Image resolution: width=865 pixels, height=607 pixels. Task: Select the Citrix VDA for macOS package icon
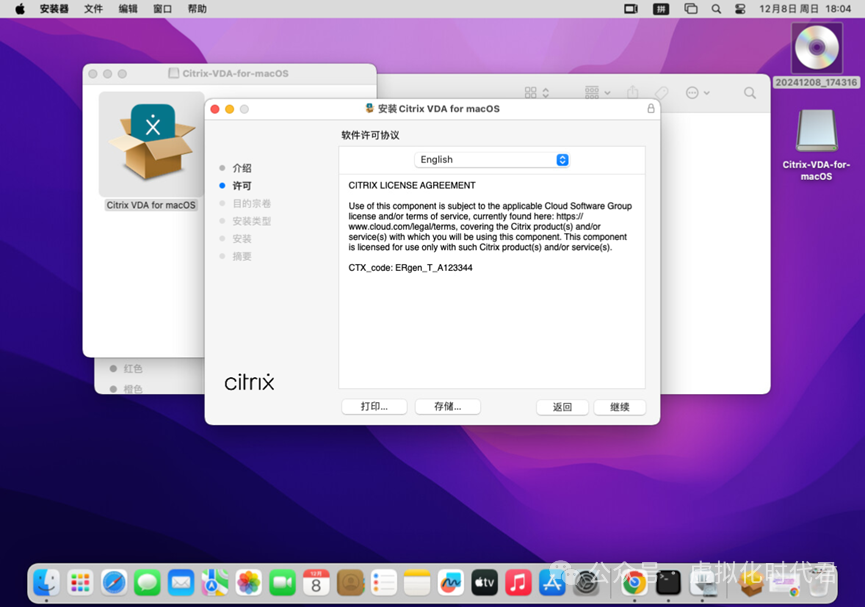[152, 143]
